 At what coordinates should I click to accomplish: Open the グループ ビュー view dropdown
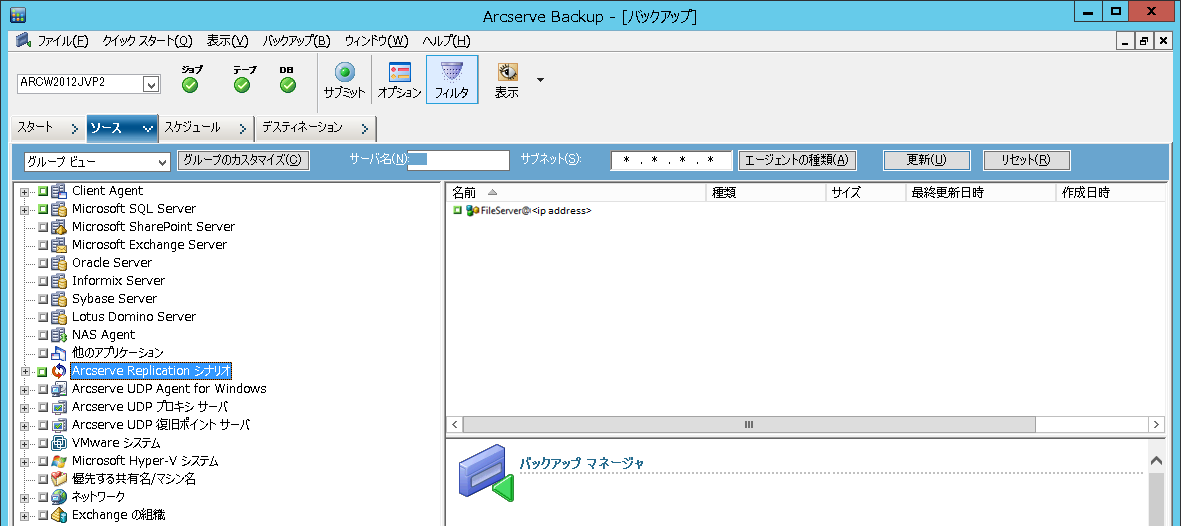click(x=163, y=161)
